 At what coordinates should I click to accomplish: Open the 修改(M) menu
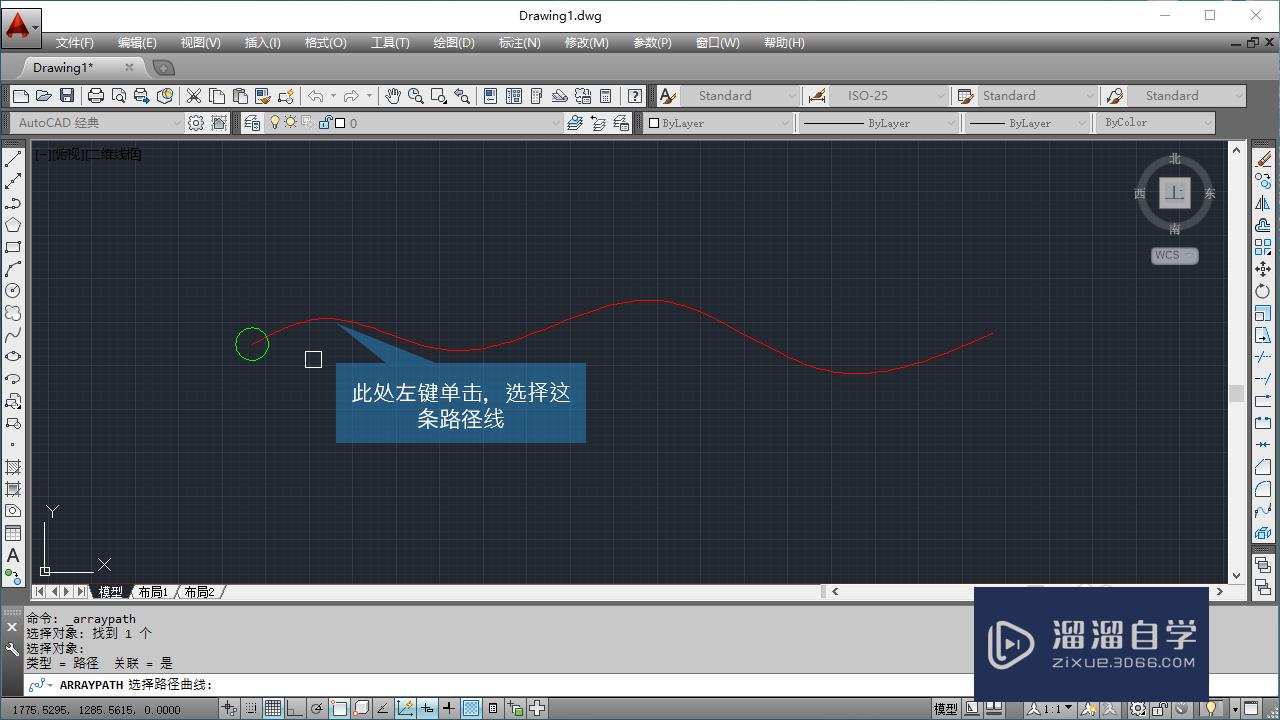[x=586, y=43]
